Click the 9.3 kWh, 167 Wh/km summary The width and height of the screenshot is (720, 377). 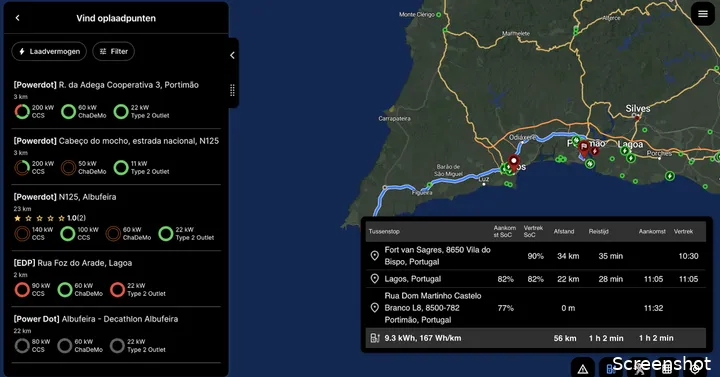422,338
